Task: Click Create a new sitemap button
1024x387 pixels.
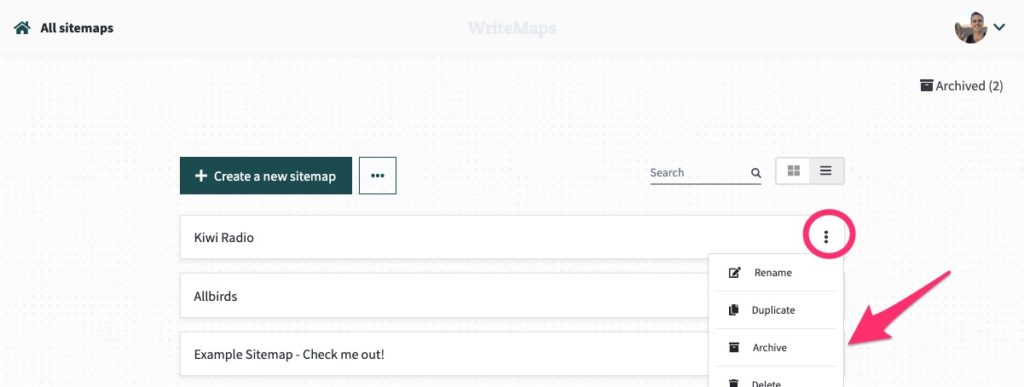Action: (266, 176)
